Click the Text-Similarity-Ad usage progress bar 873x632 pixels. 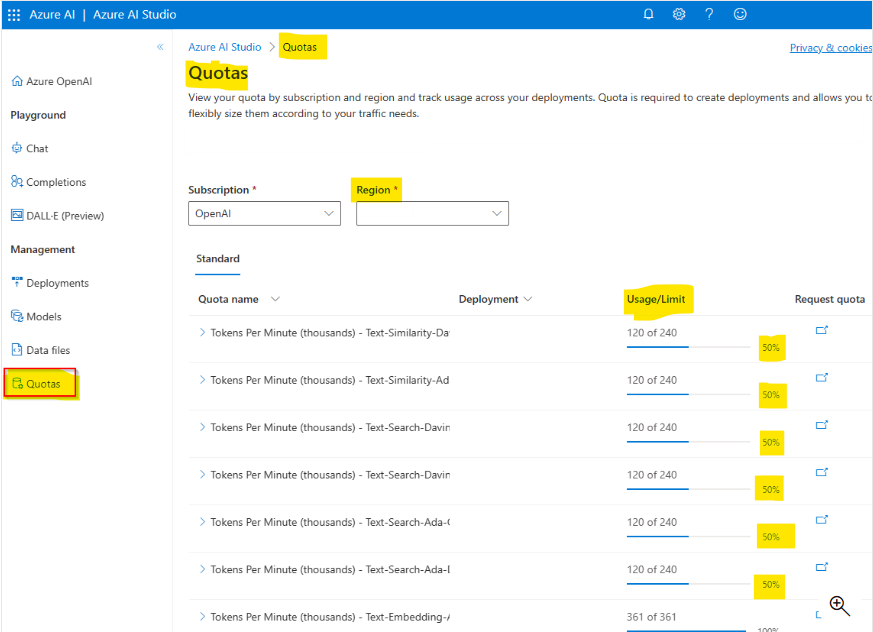pos(688,394)
